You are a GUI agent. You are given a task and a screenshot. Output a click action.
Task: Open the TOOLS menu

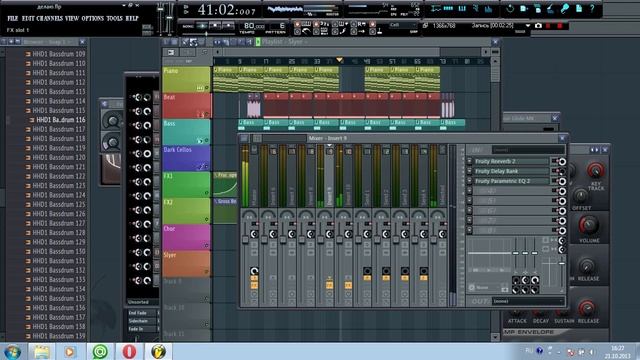point(114,18)
